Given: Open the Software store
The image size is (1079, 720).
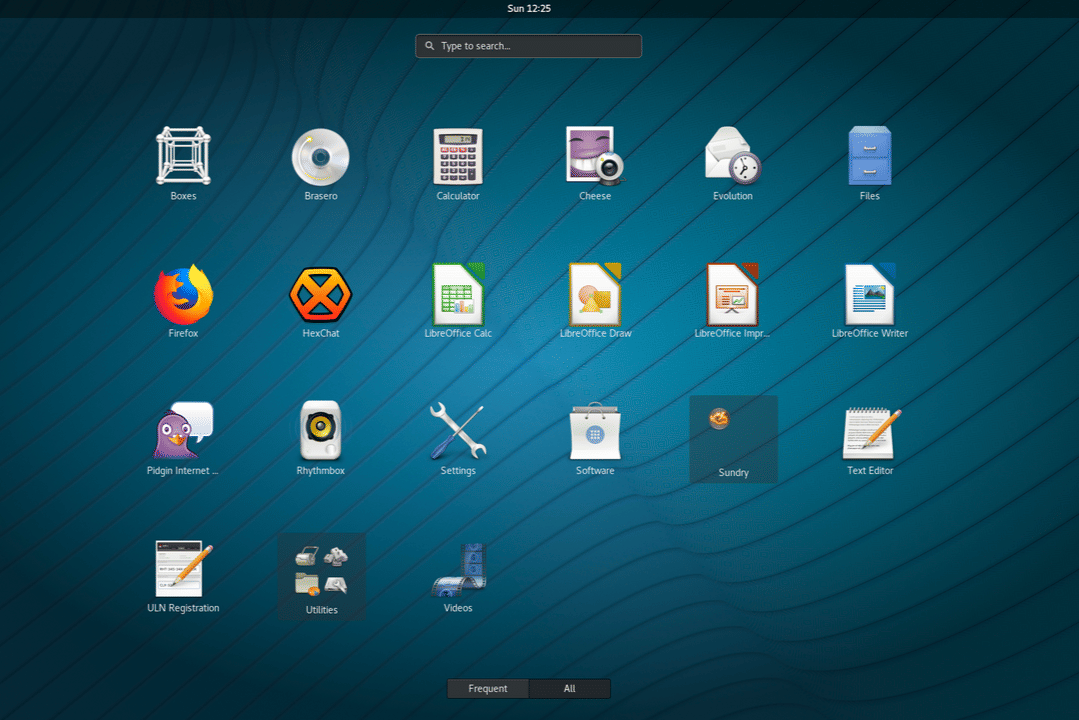Looking at the screenshot, I should [x=594, y=430].
